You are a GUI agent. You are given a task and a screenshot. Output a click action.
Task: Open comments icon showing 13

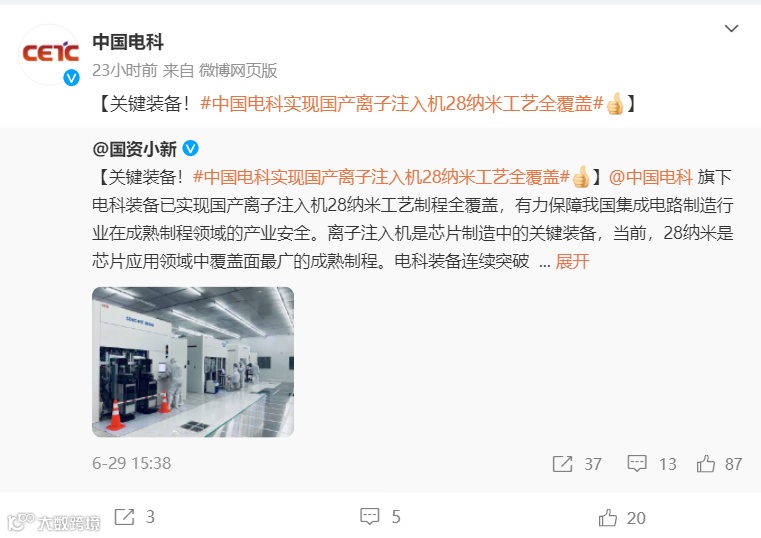click(637, 463)
